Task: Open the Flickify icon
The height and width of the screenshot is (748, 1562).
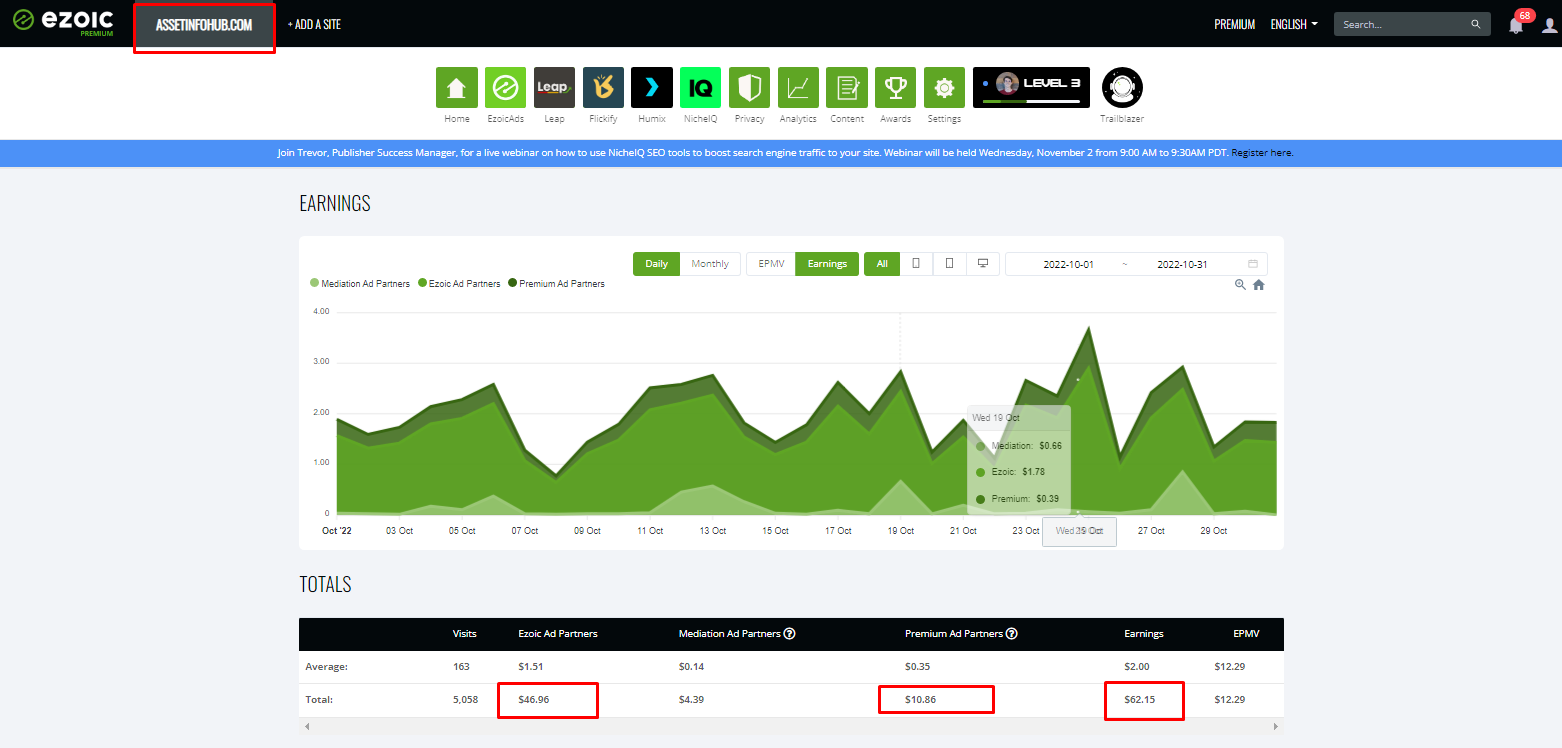Action: (603, 88)
